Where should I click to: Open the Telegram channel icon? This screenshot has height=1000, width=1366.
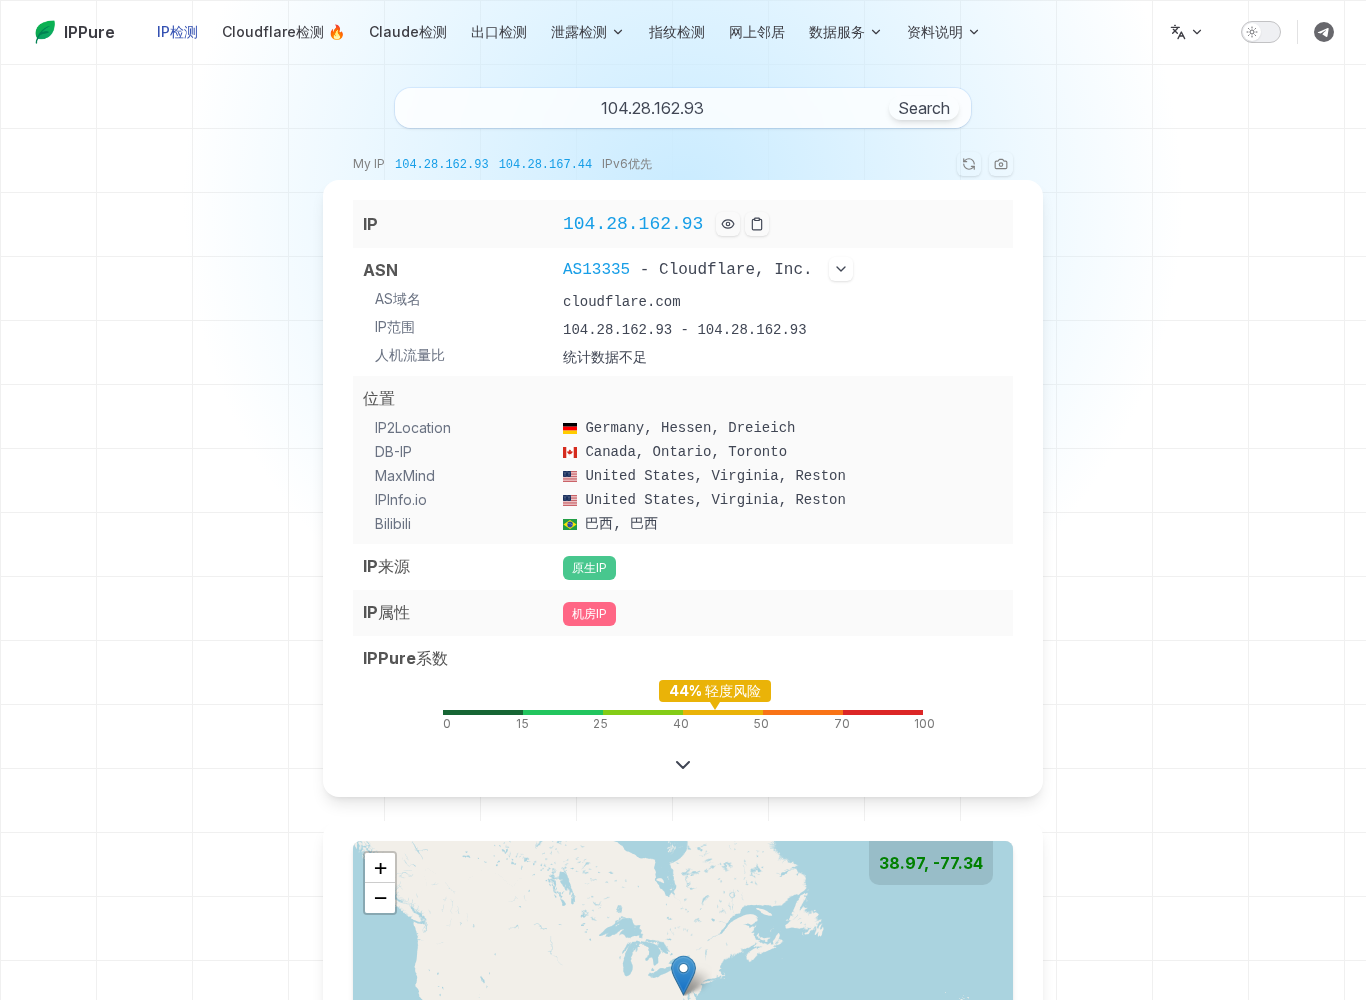click(x=1324, y=32)
